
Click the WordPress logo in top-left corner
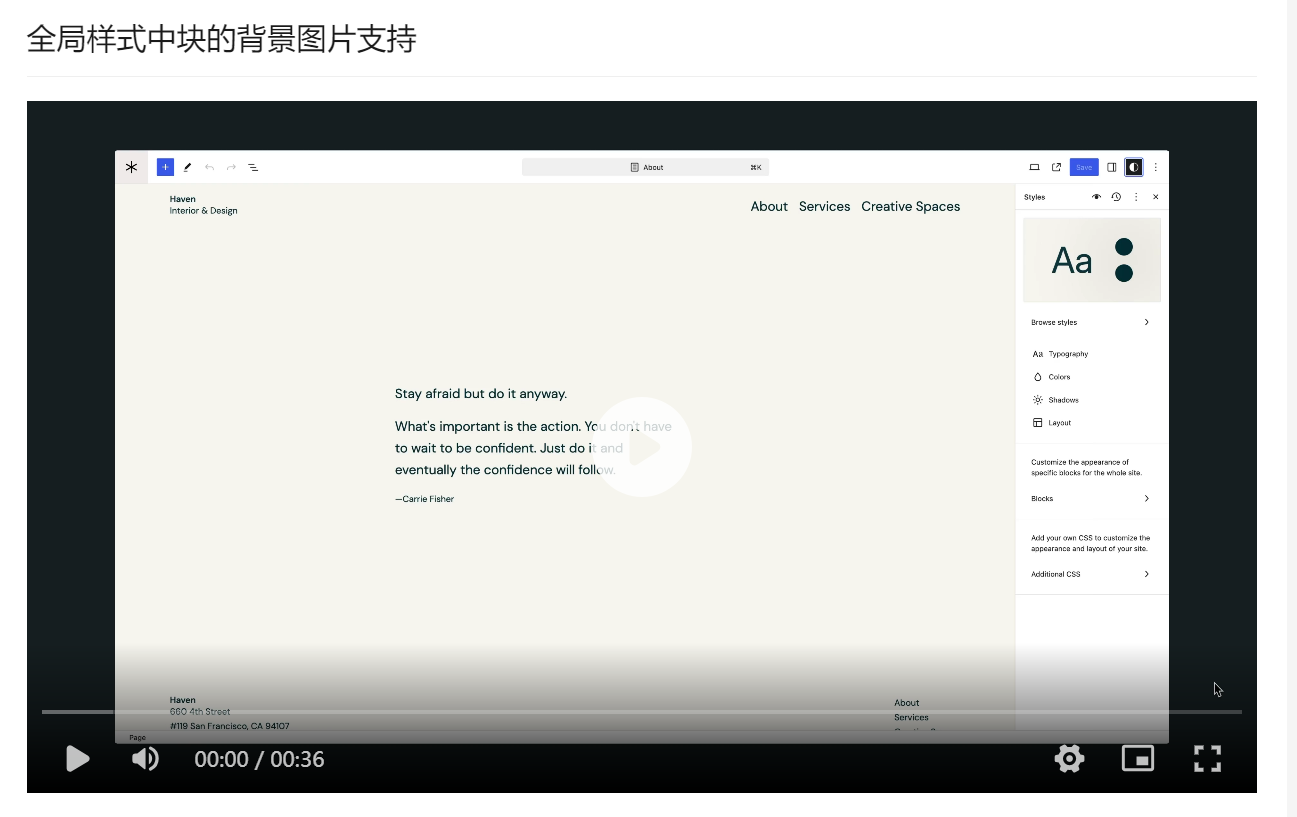(131, 167)
